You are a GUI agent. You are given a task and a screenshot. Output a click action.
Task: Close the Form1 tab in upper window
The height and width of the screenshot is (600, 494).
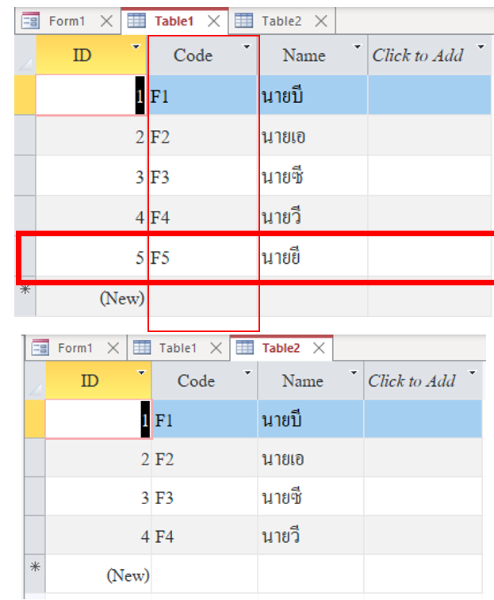click(106, 21)
